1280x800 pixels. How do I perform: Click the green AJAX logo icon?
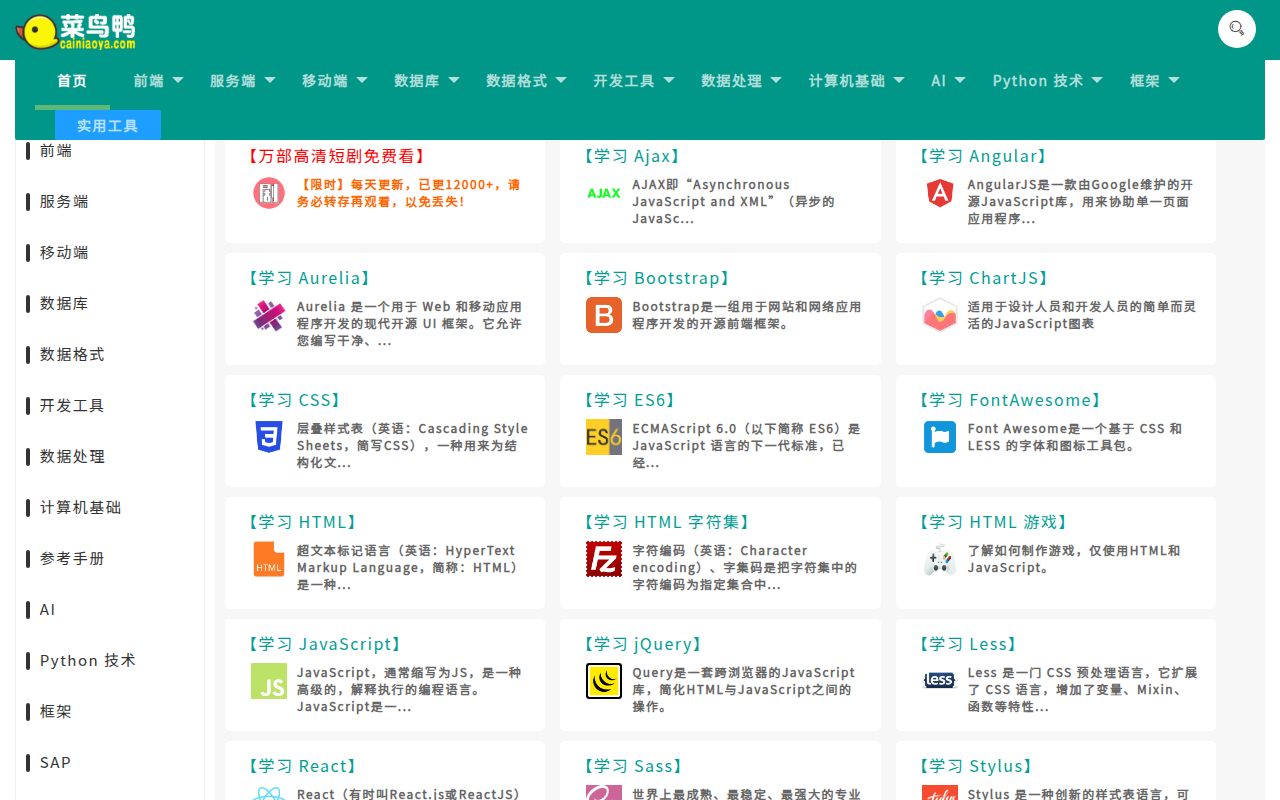point(604,193)
